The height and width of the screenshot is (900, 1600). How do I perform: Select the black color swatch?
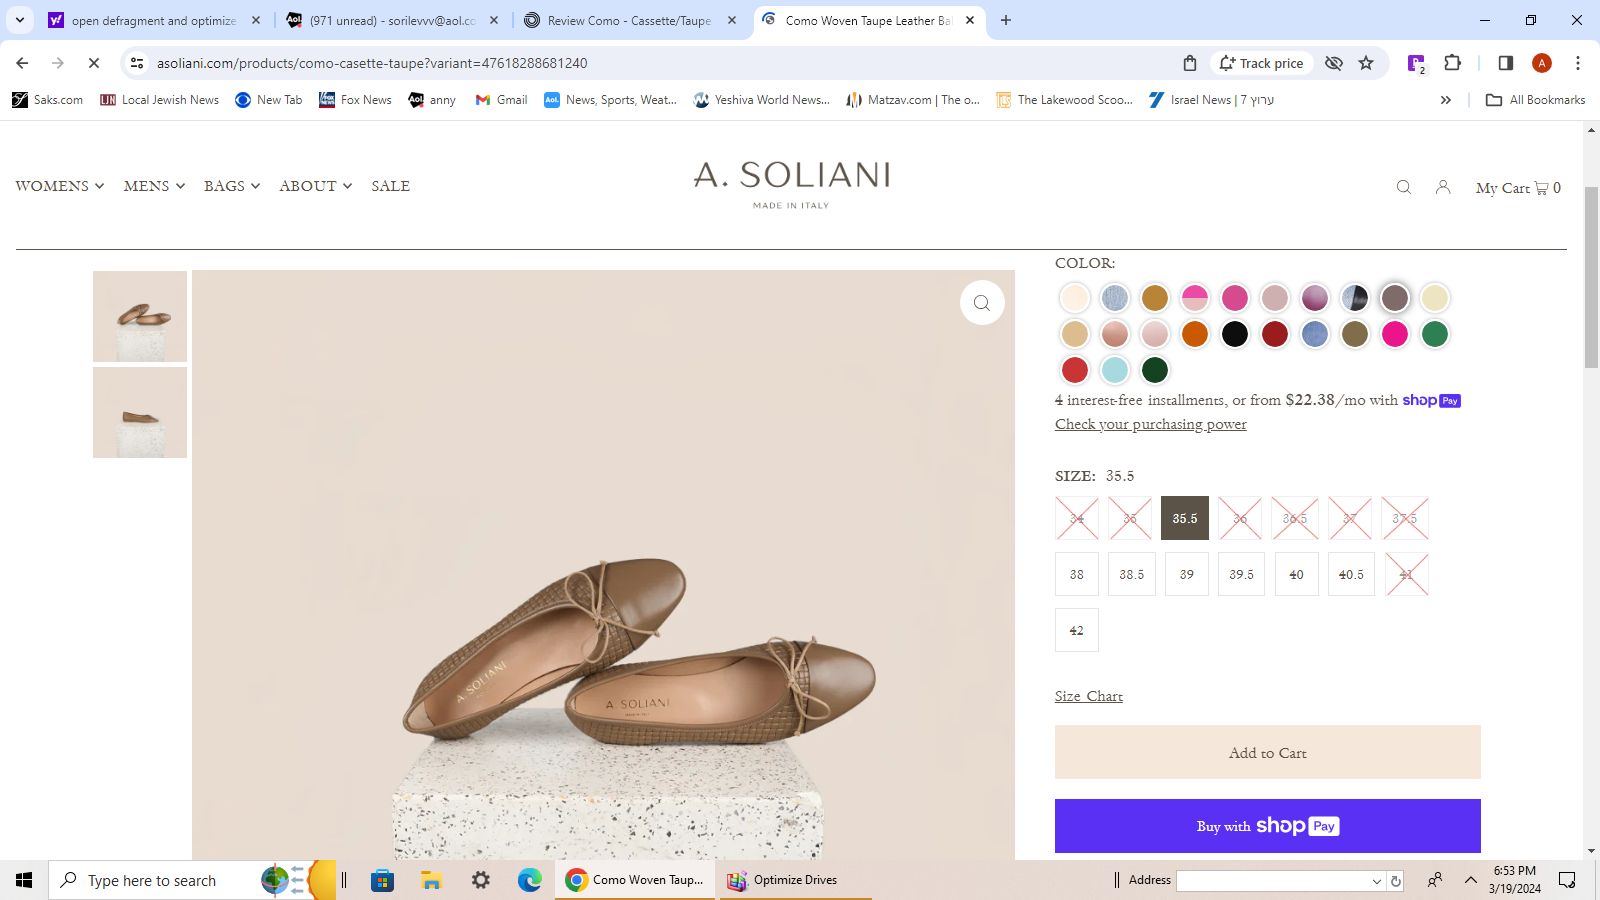pos(1235,334)
